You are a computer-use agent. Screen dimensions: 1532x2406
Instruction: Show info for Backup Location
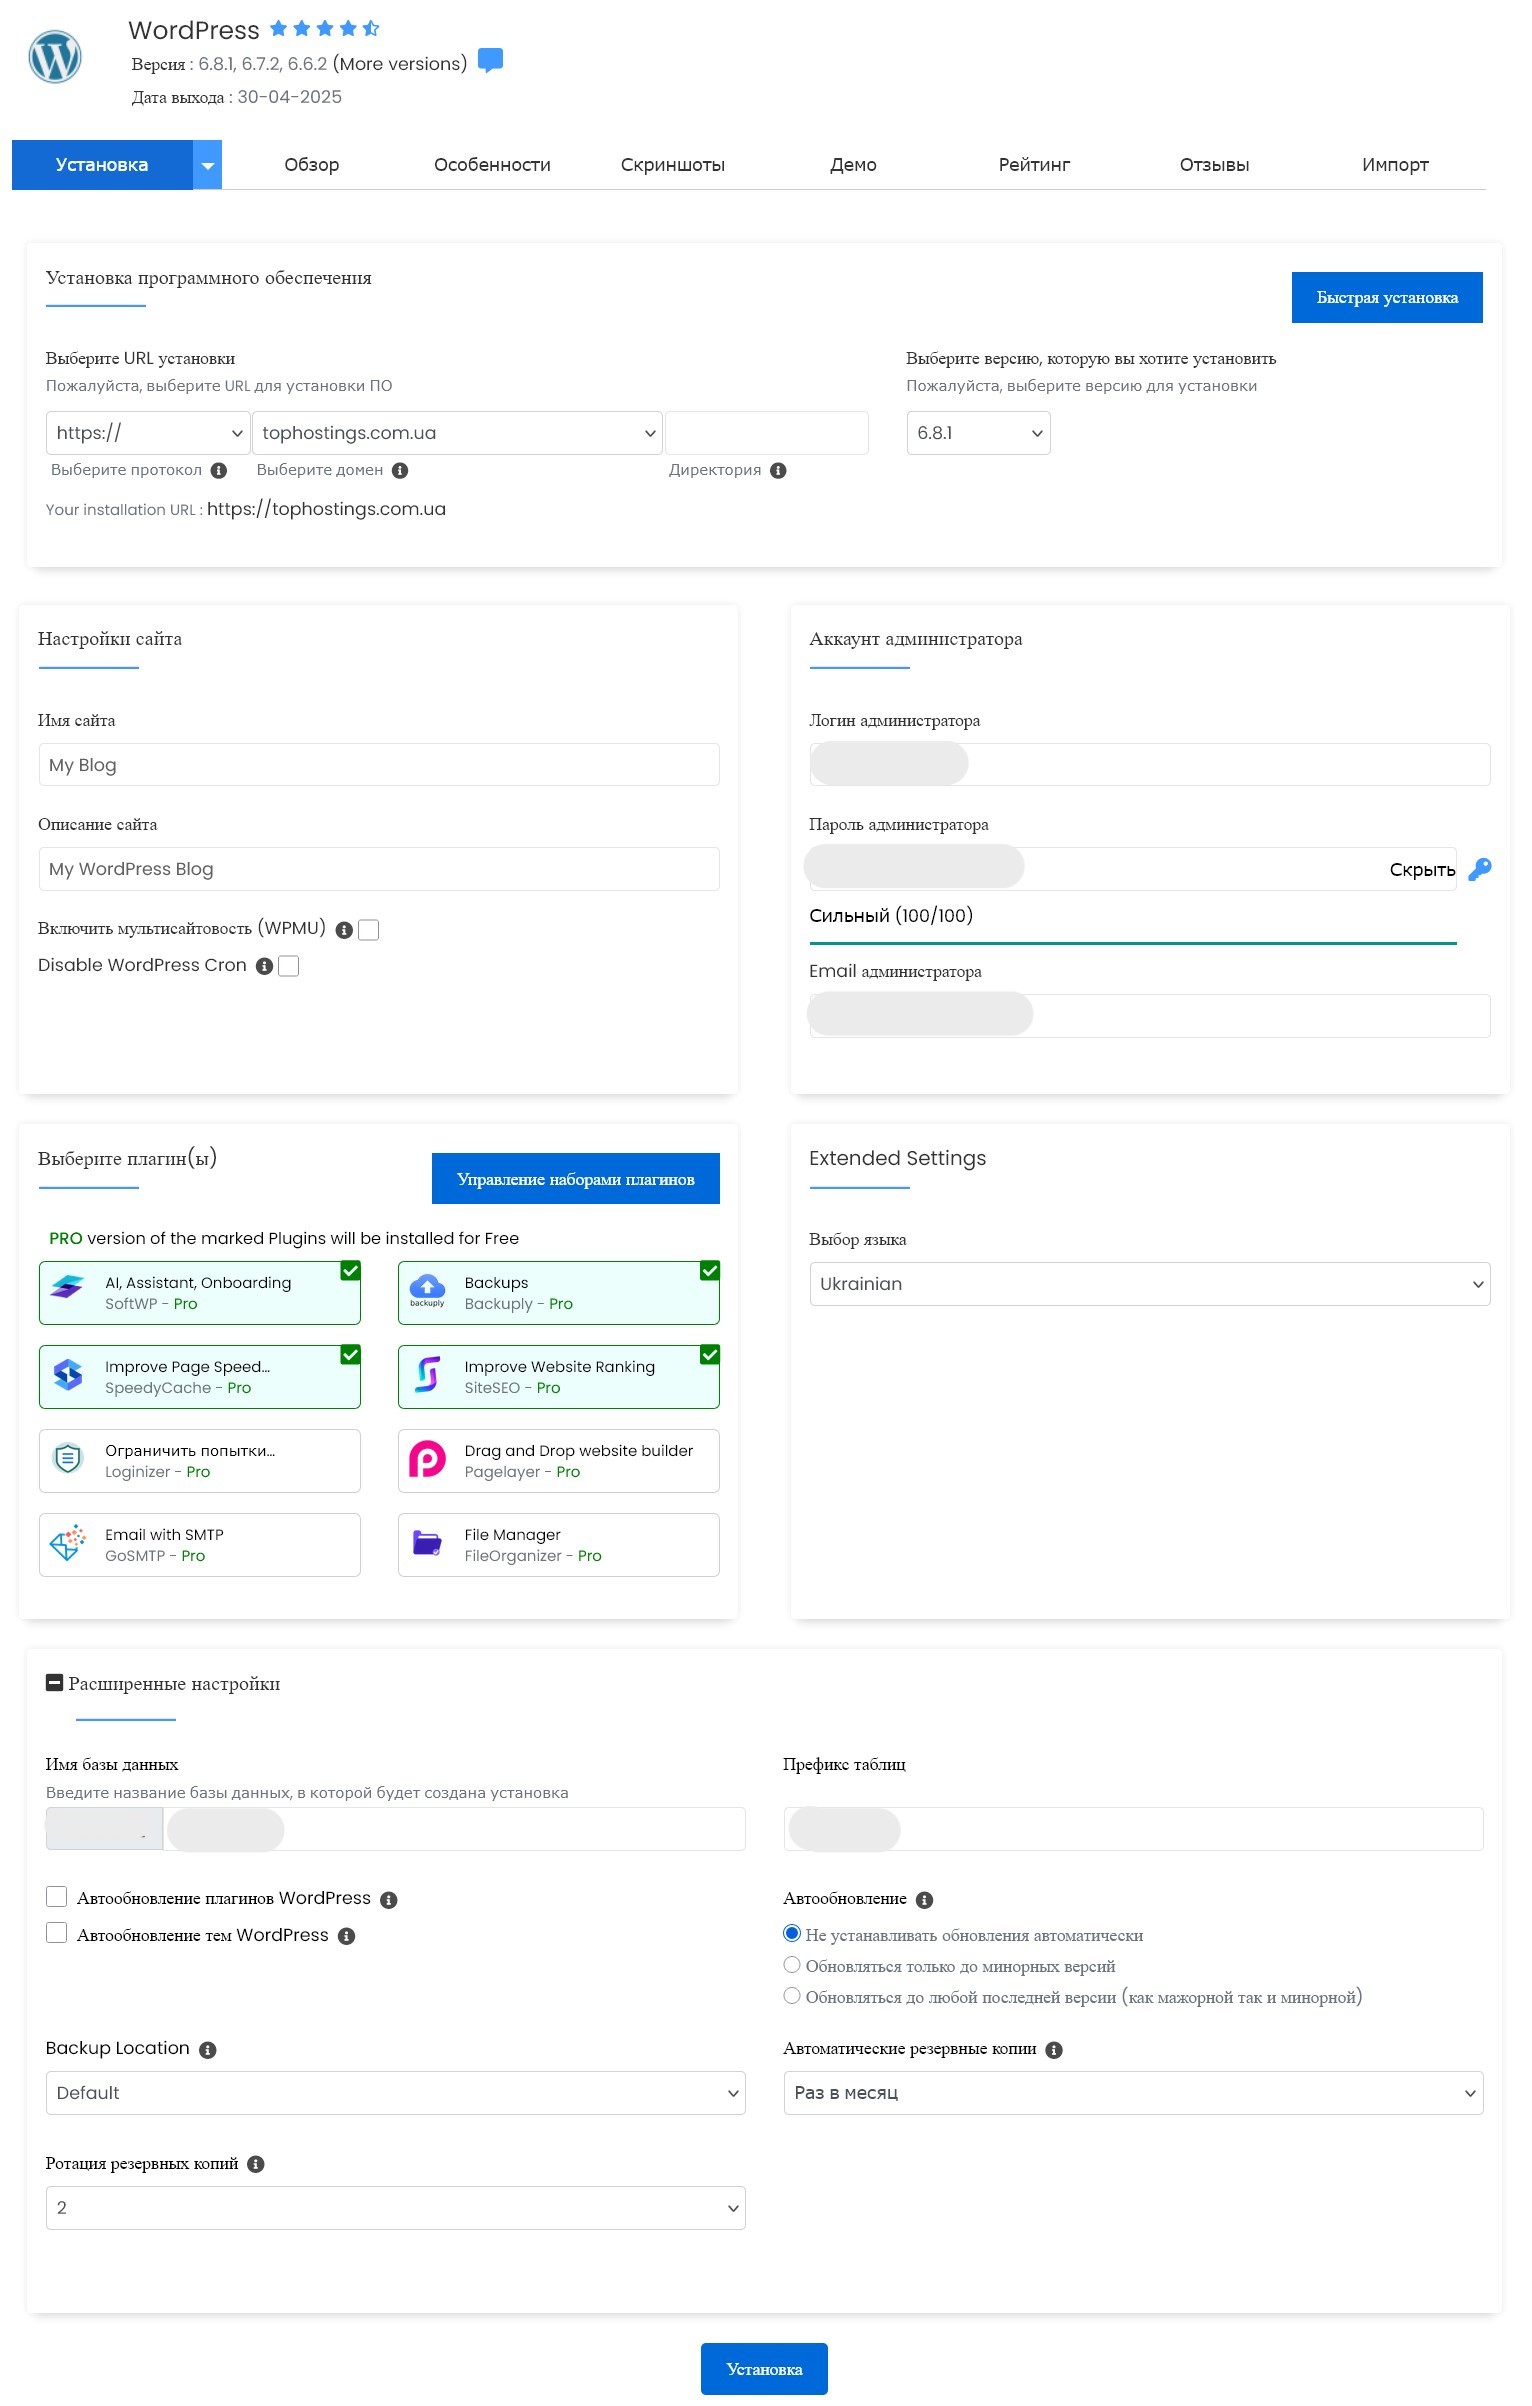[x=208, y=2050]
